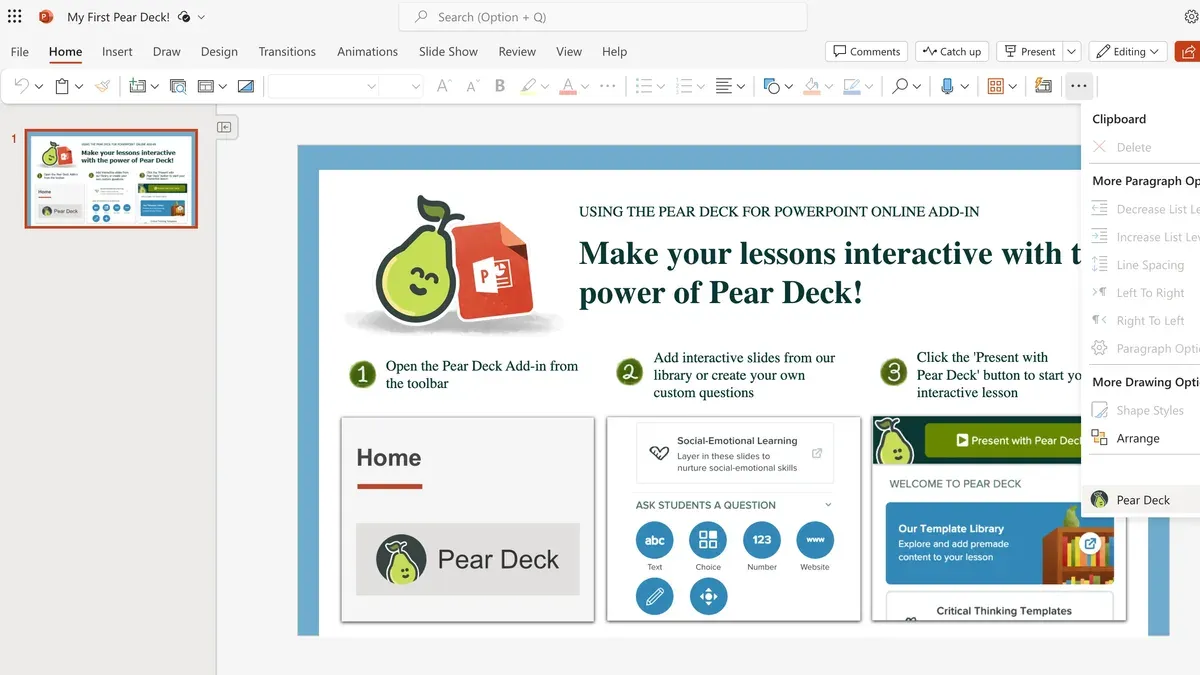Open the Add-ins grid icon
The height and width of the screenshot is (675, 1200).
(995, 87)
